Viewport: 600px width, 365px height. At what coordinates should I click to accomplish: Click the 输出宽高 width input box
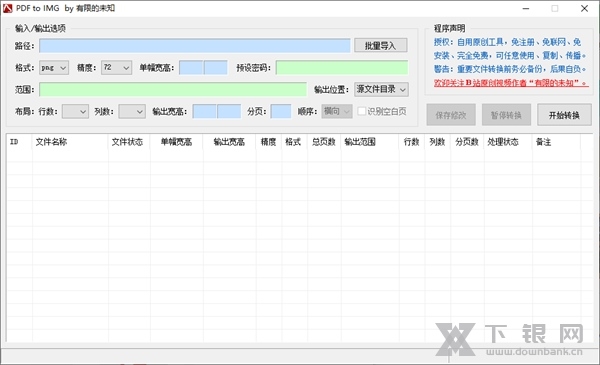coord(205,112)
